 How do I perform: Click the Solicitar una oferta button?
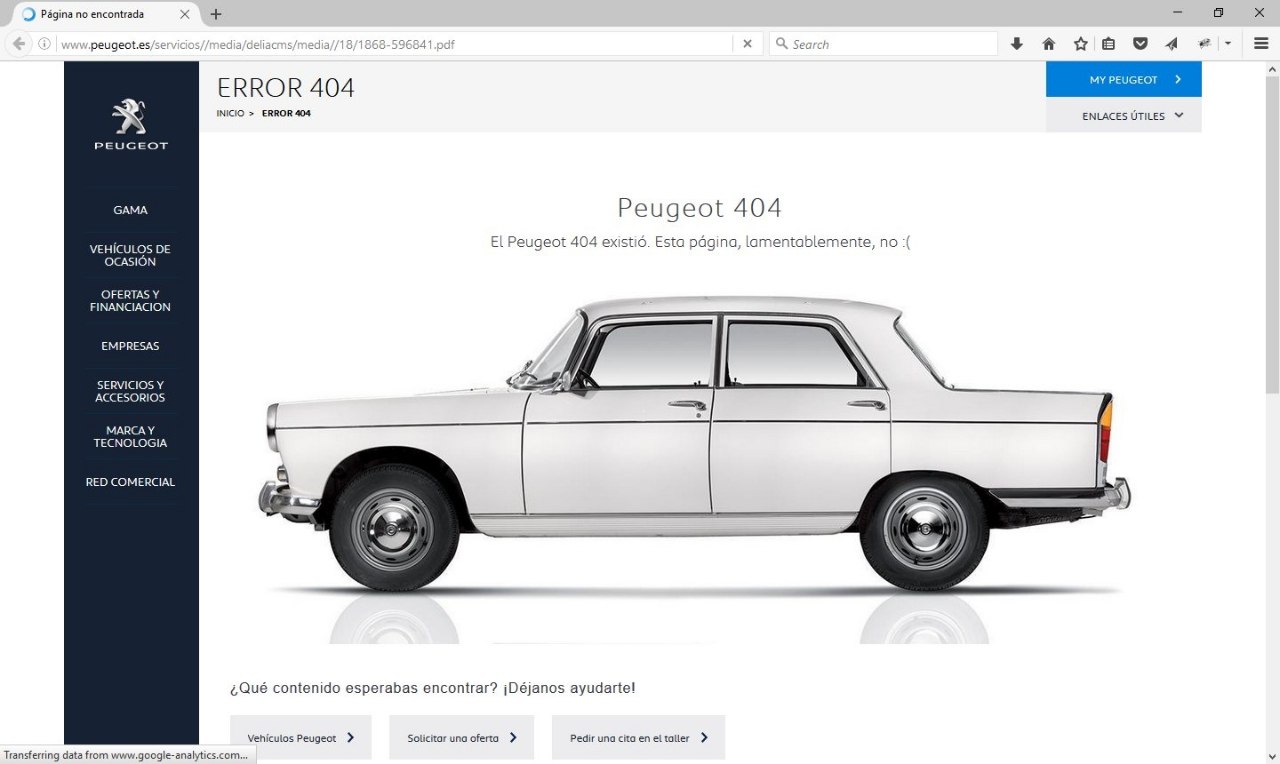(461, 737)
